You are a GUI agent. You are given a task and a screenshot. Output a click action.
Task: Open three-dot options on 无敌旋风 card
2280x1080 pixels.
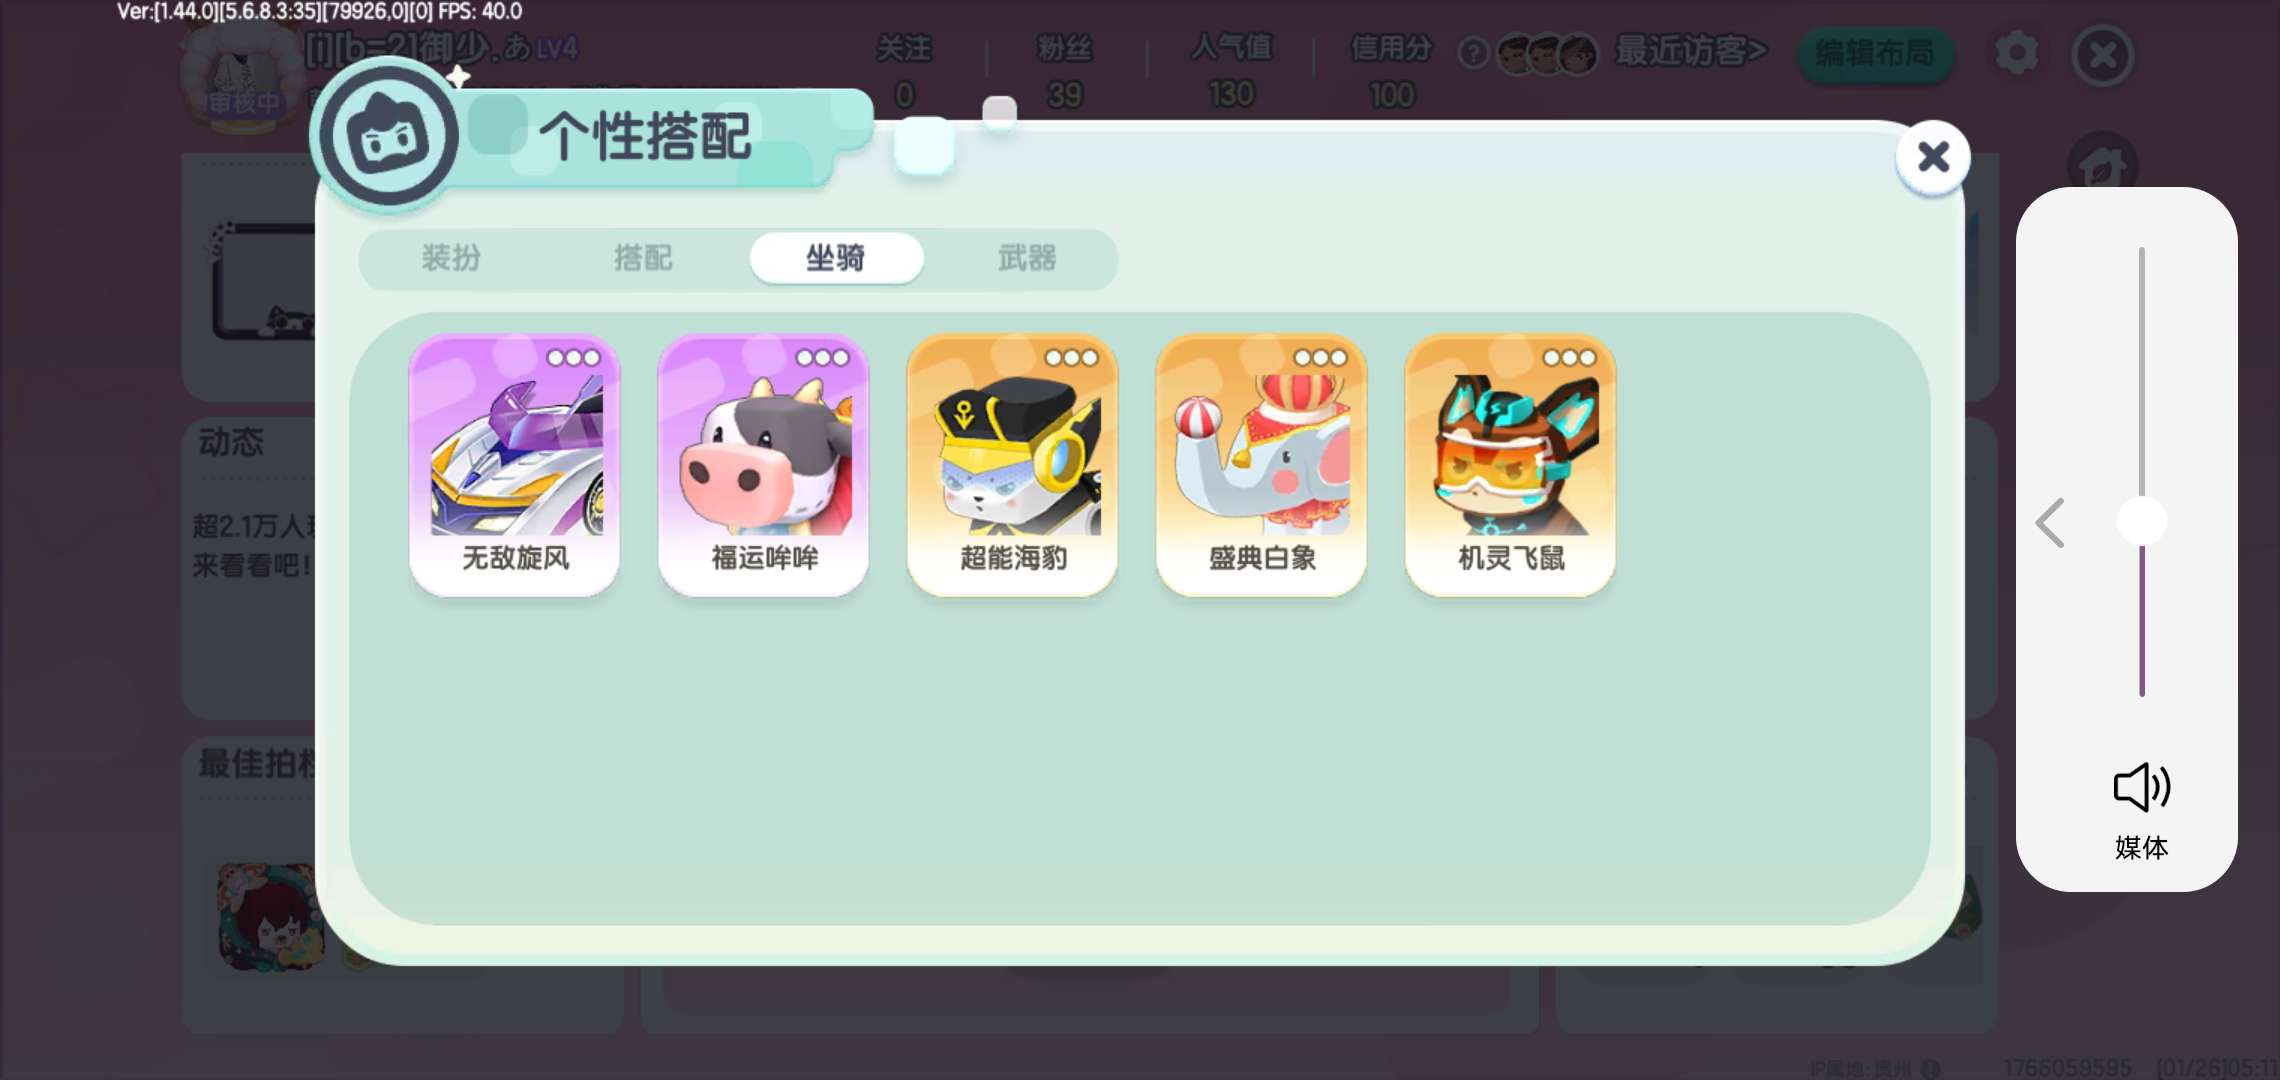click(573, 358)
